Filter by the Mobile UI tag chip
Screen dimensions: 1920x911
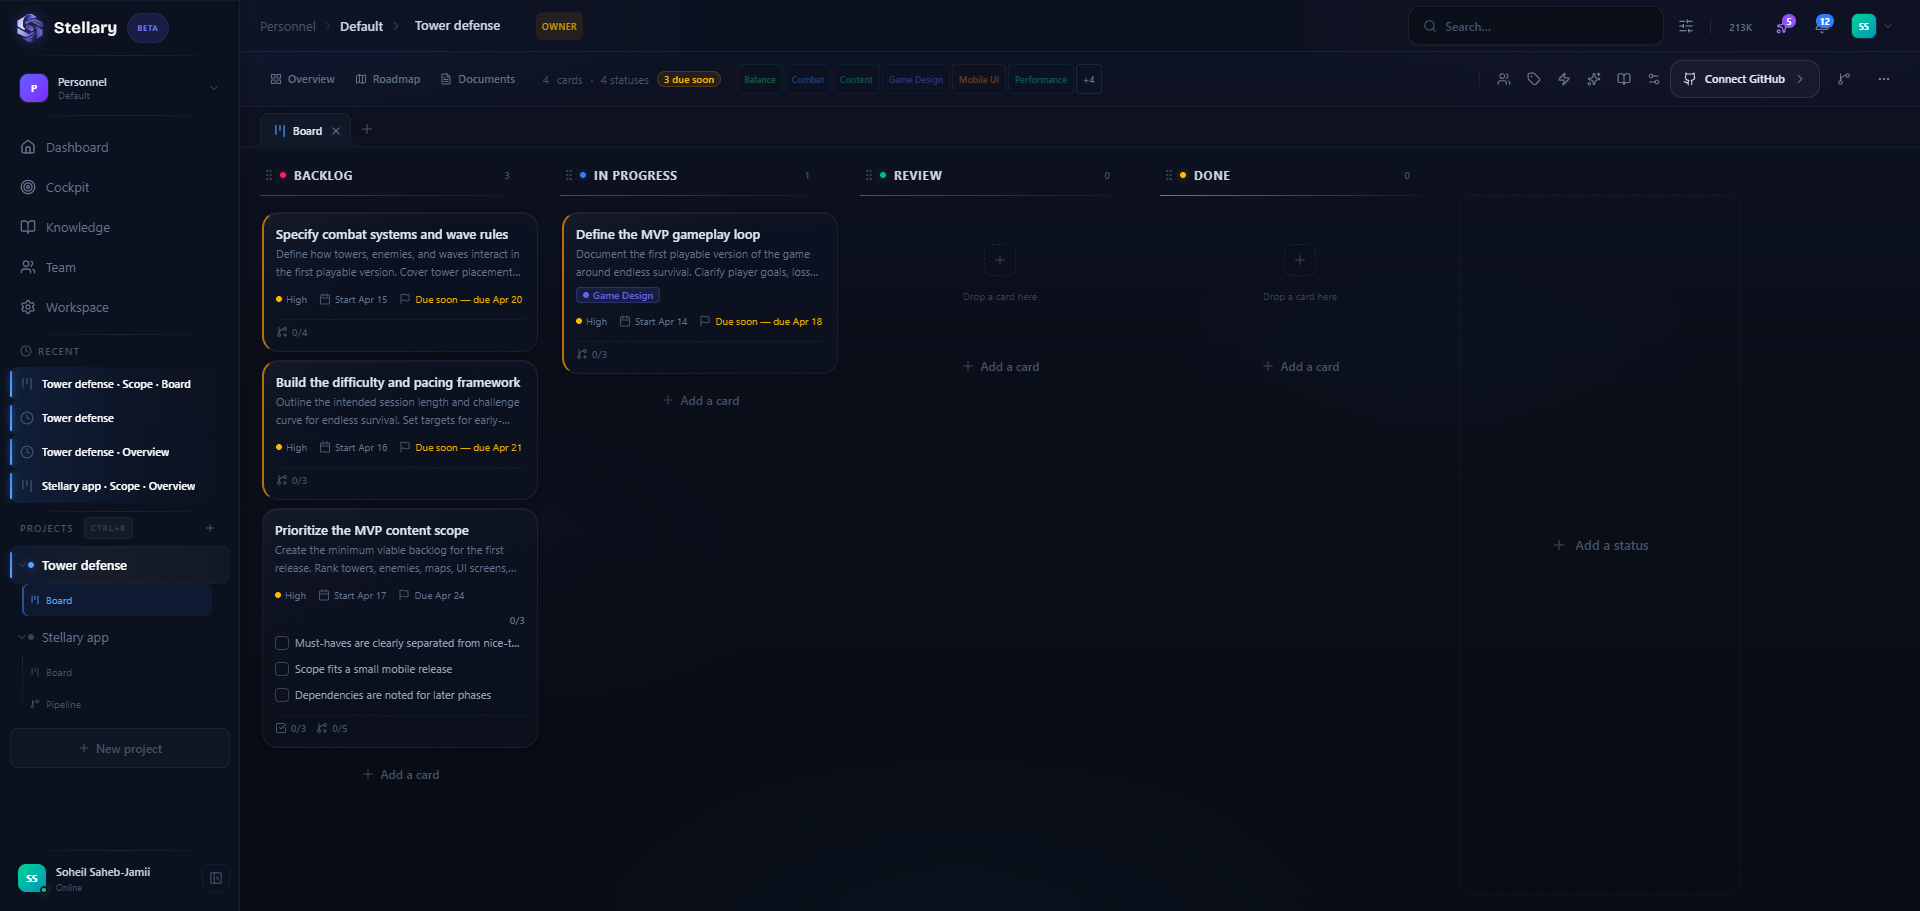click(979, 80)
